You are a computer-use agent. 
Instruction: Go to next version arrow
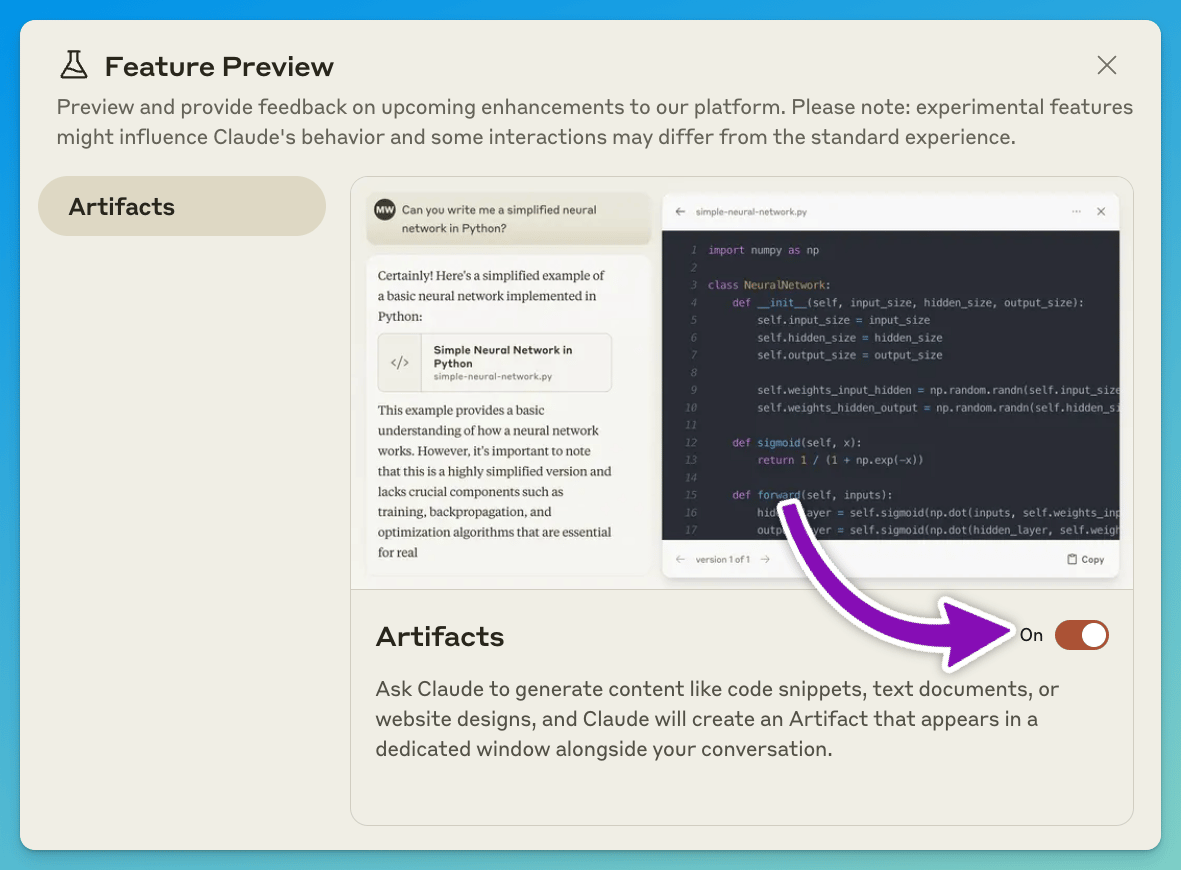[765, 560]
